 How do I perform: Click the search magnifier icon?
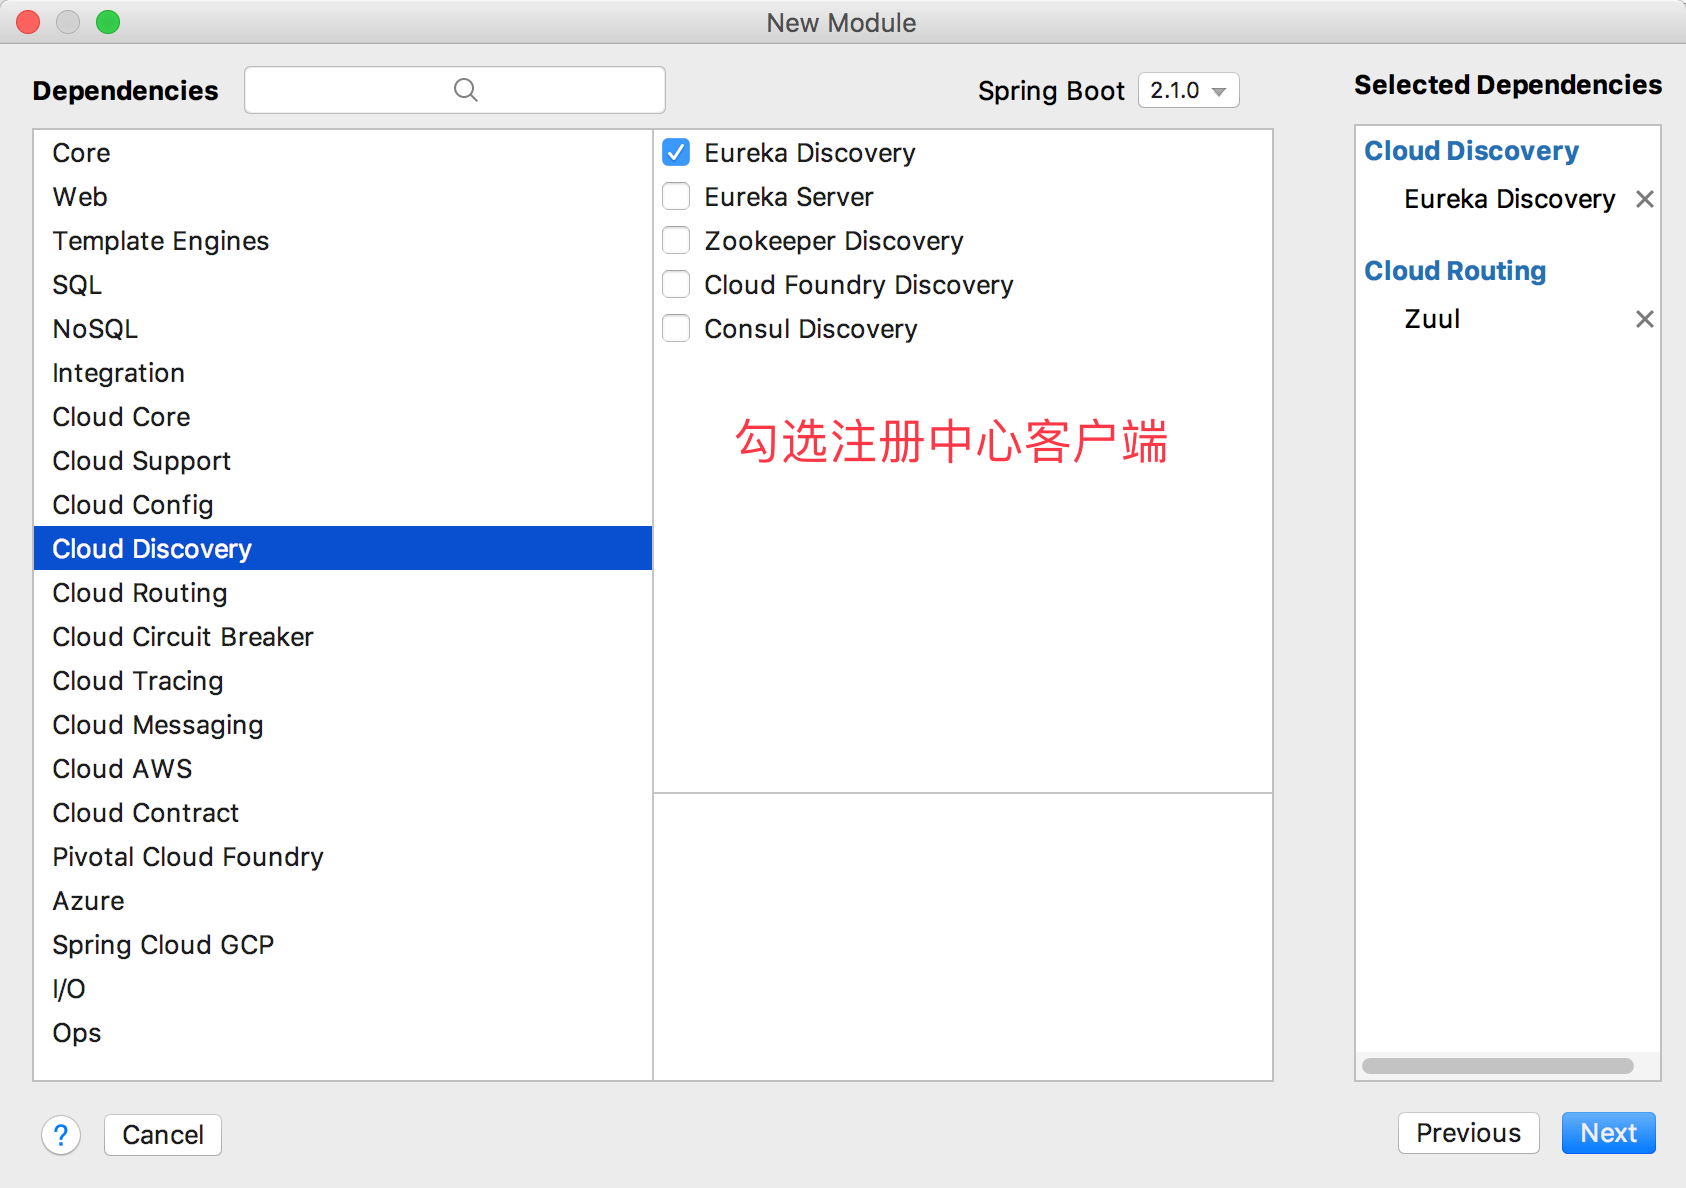(x=465, y=90)
